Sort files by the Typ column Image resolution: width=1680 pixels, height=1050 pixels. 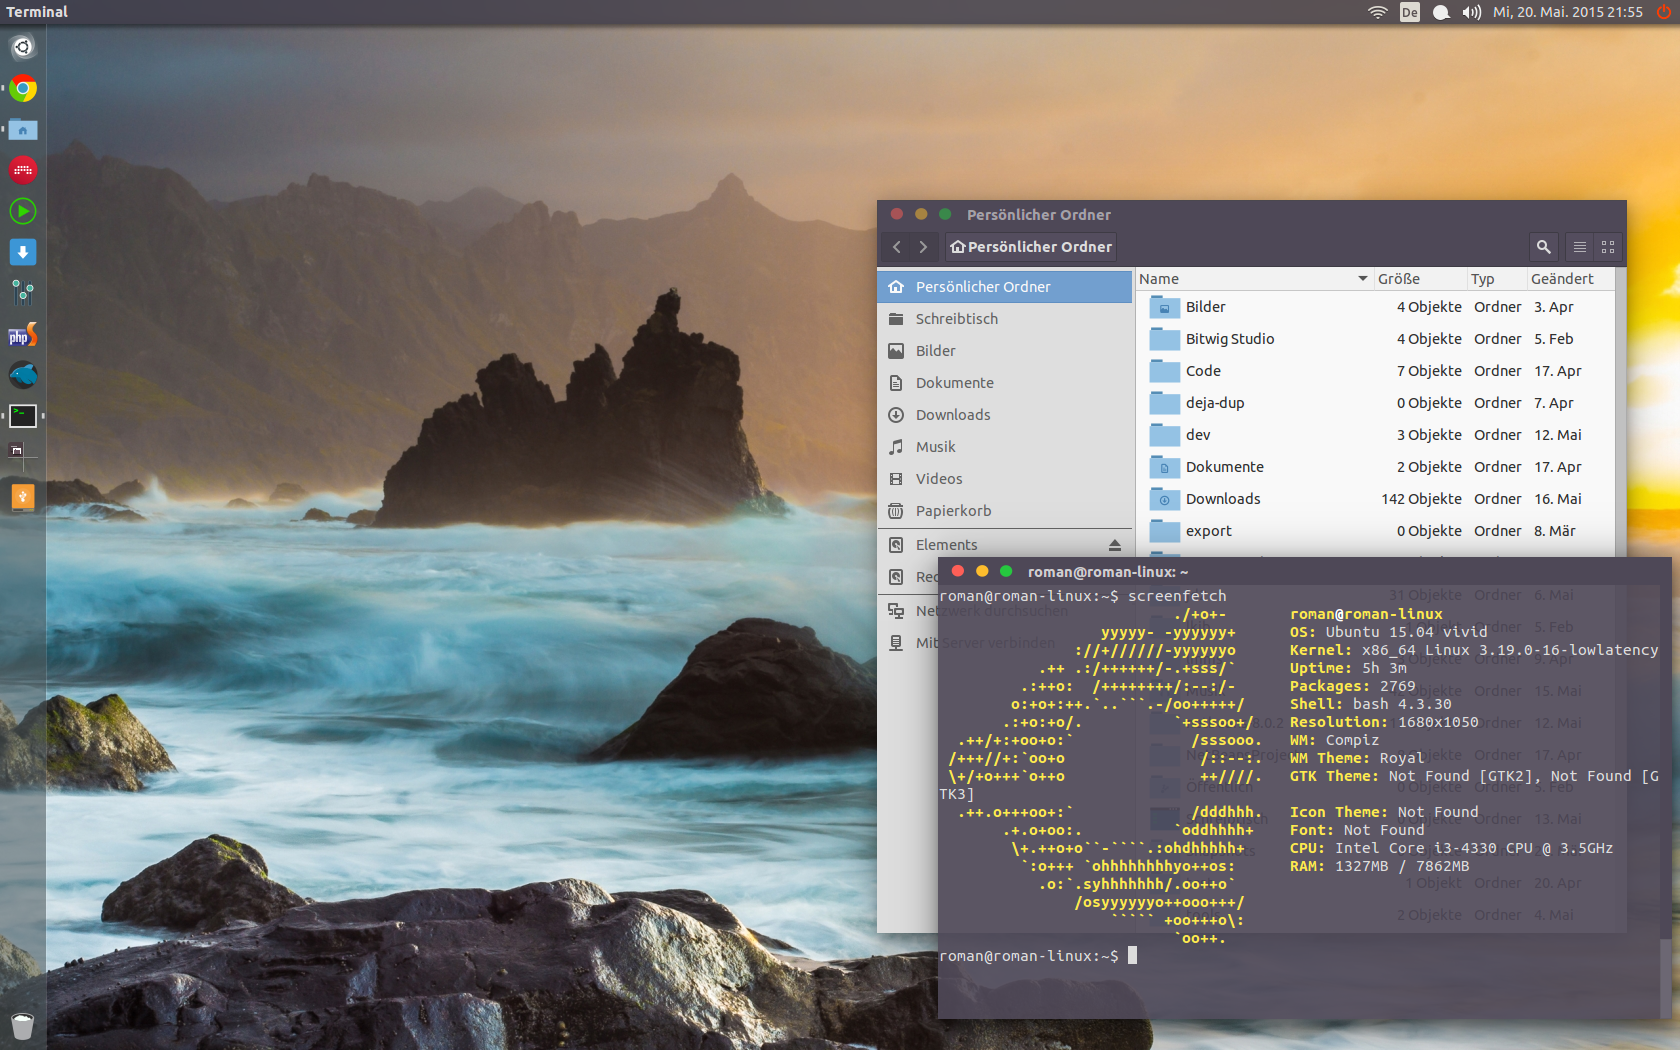point(1498,279)
